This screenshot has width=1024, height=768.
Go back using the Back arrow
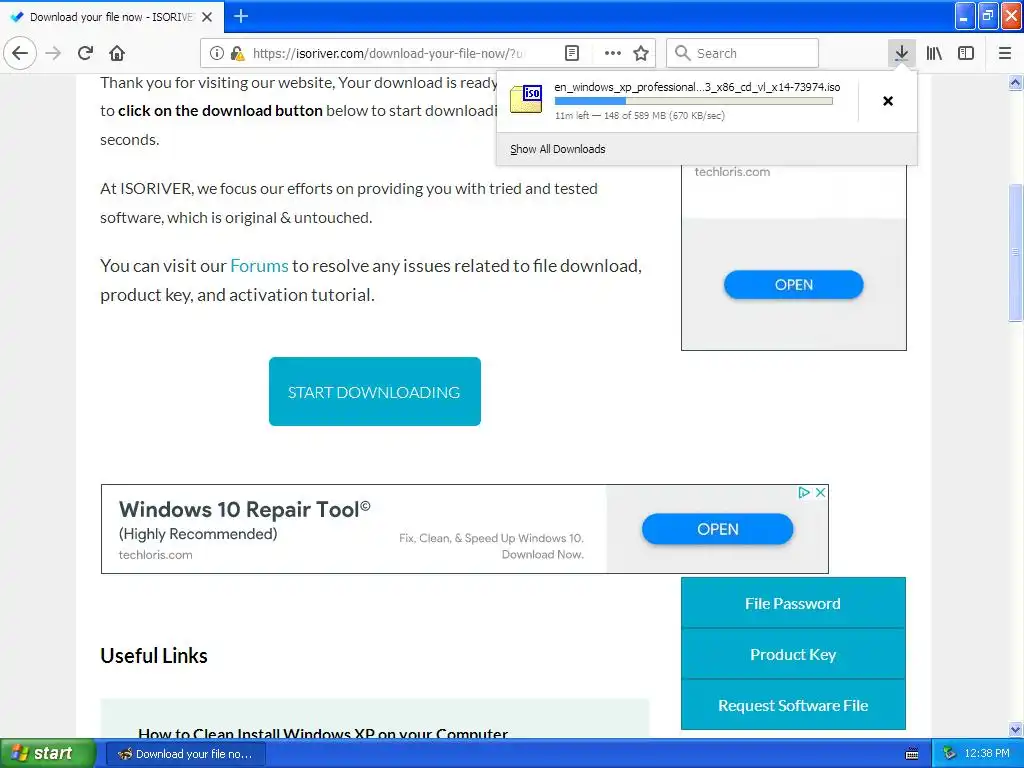click(20, 53)
